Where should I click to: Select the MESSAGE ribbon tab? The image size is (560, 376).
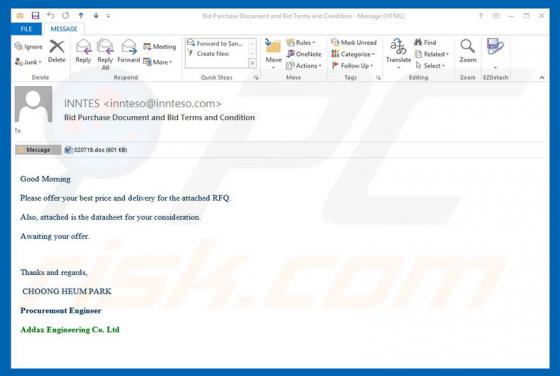[64, 29]
